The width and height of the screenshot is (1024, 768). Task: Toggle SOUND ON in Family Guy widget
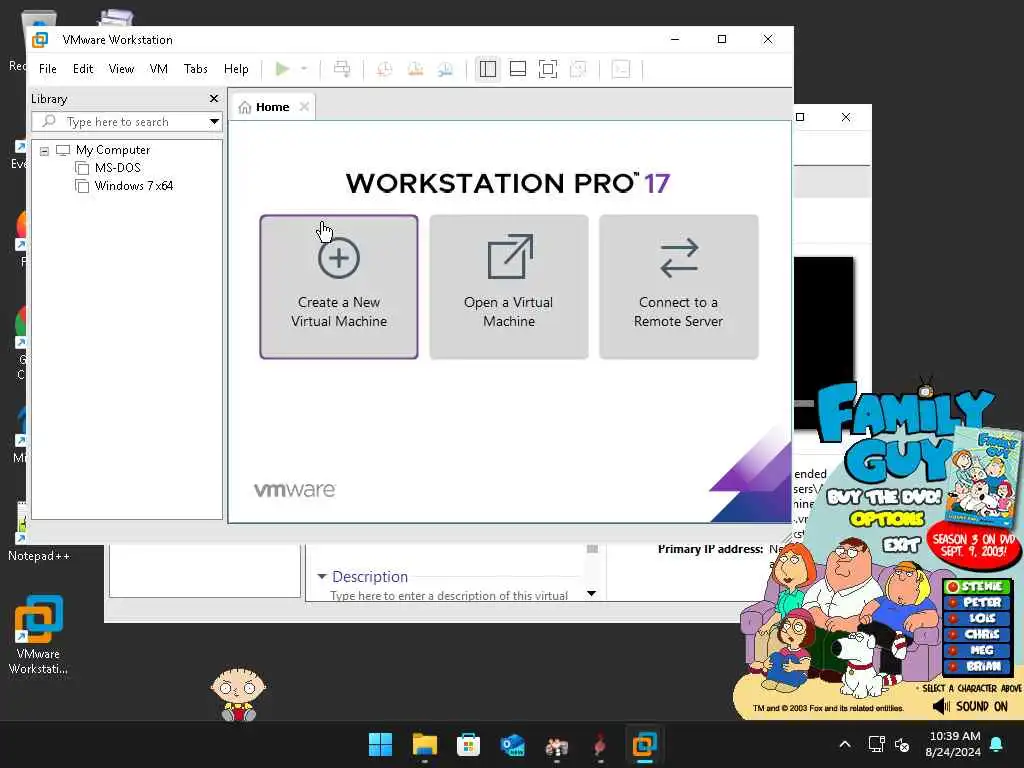pos(970,707)
